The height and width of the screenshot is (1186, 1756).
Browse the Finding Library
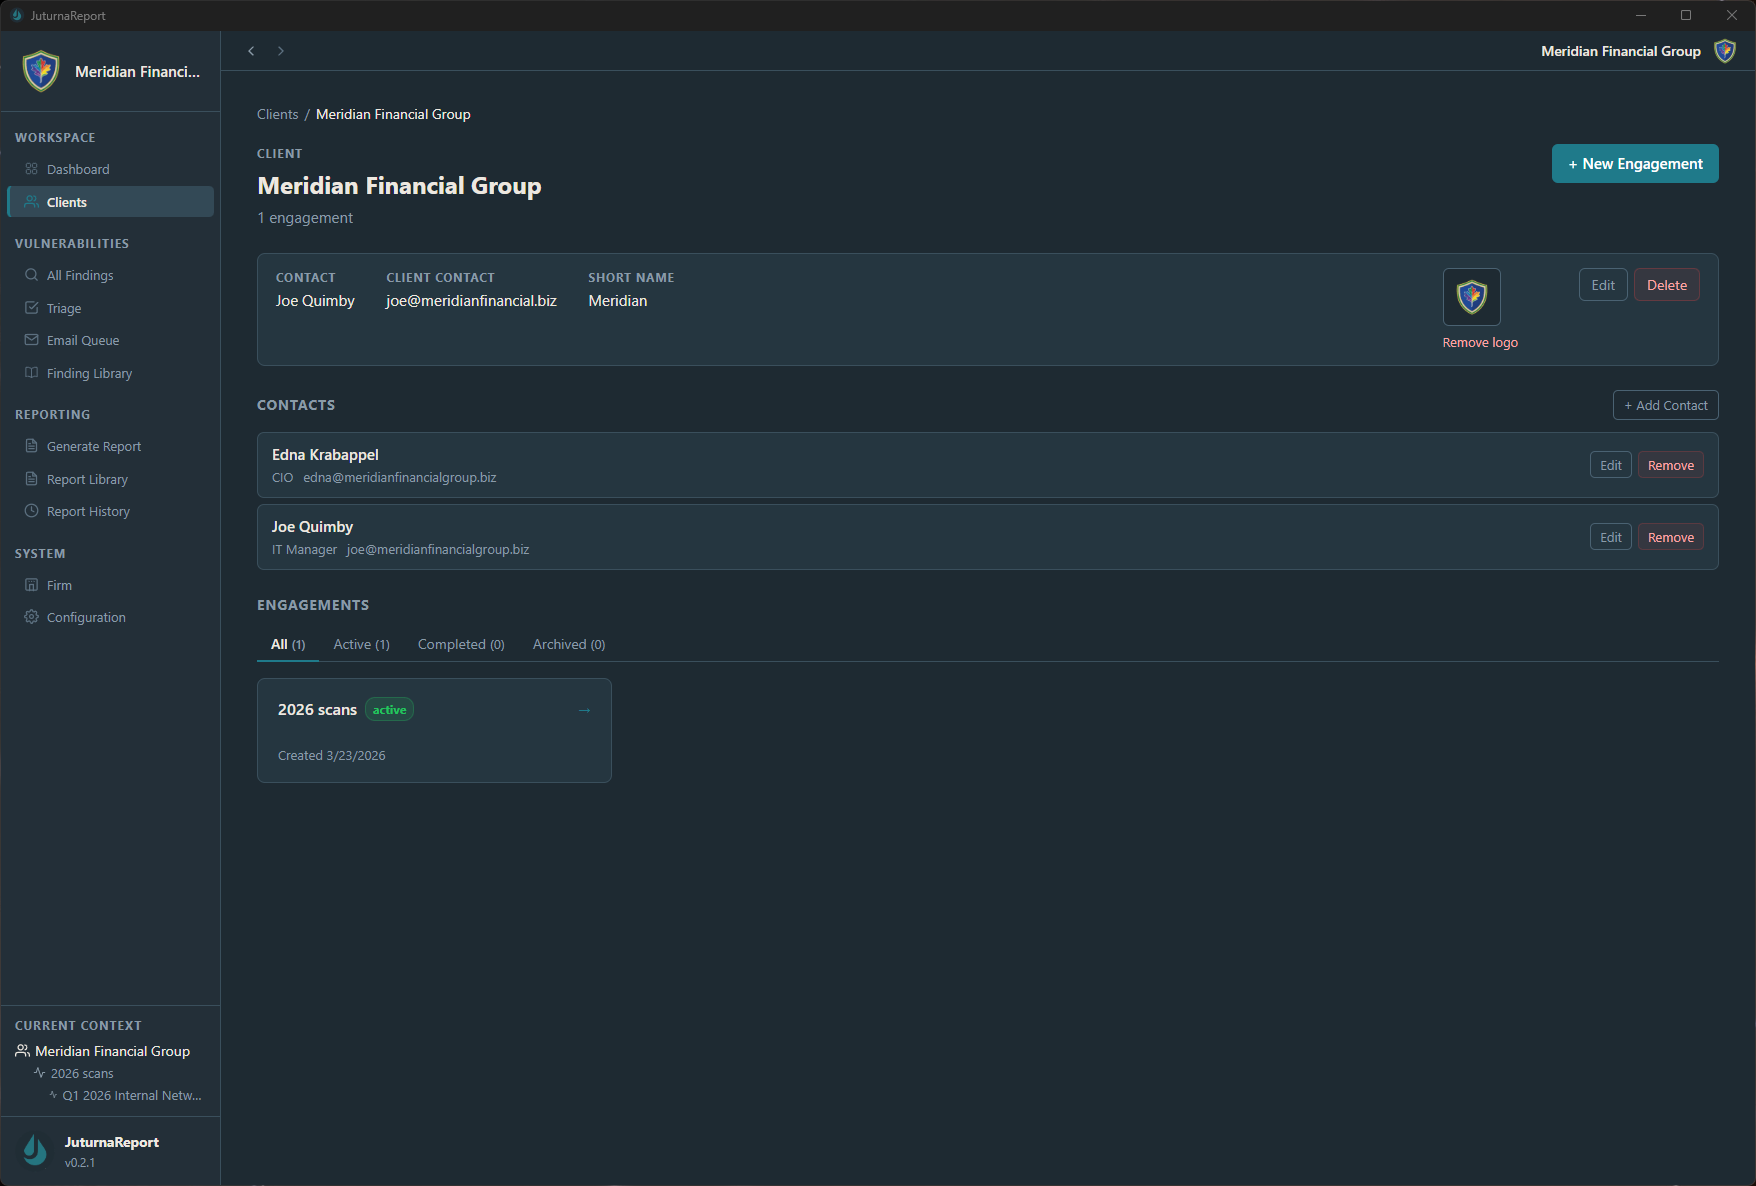pyautogui.click(x=89, y=373)
